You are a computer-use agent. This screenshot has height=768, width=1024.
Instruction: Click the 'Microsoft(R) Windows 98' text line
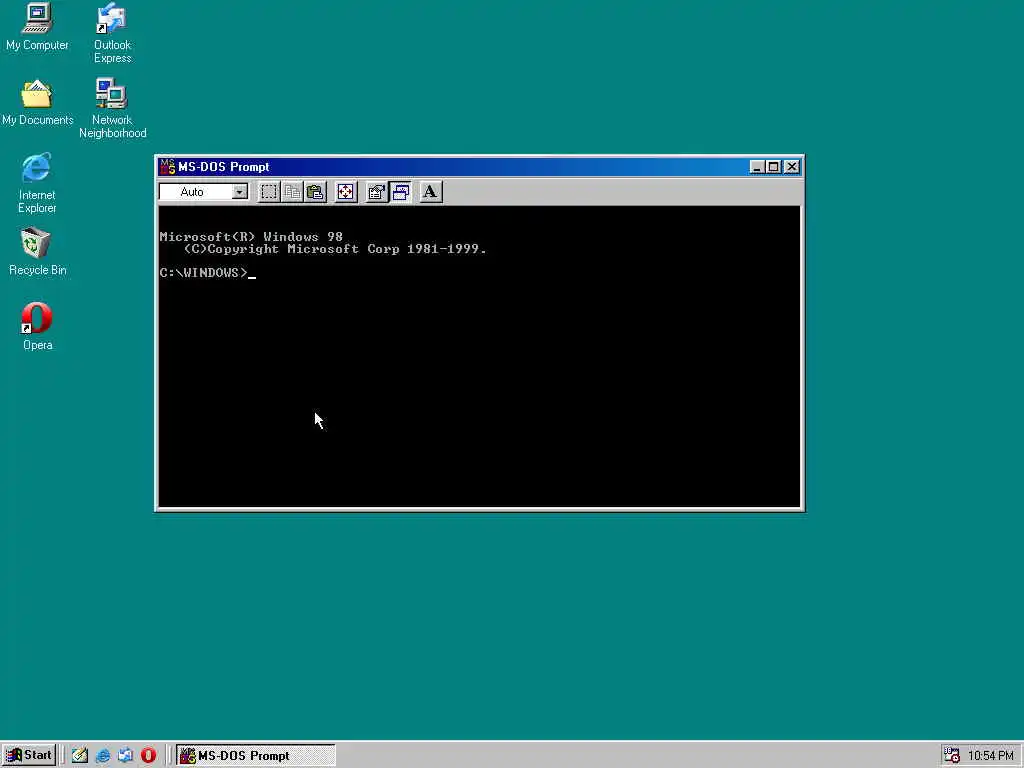(x=251, y=236)
